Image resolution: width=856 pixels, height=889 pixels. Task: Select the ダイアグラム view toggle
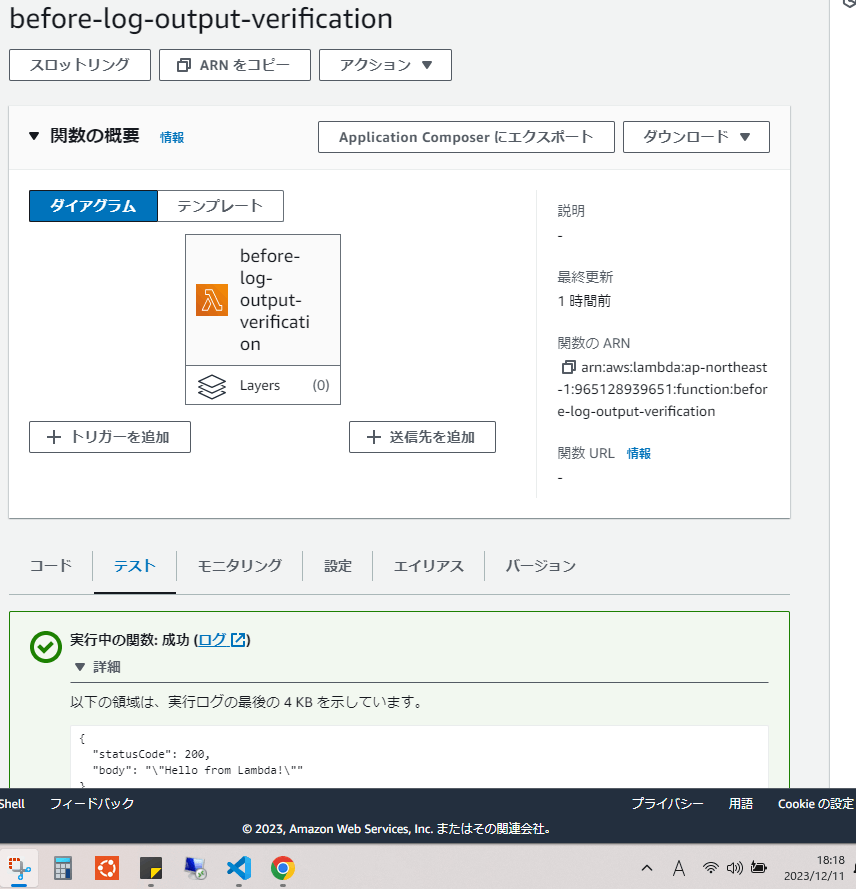94,206
